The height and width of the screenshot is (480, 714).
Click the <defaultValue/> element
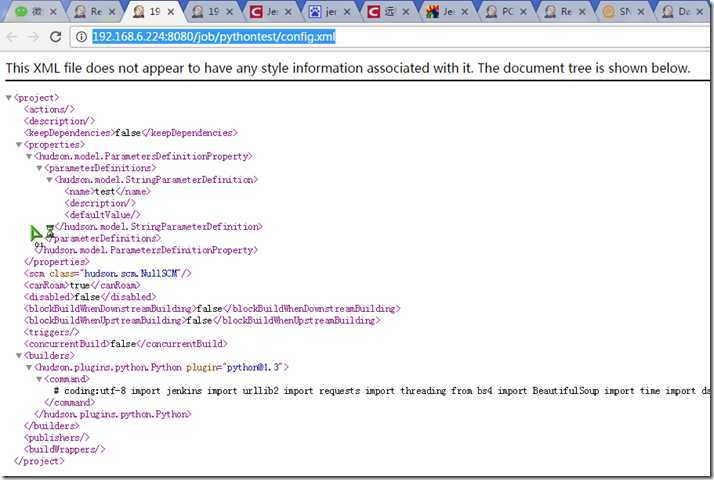[x=102, y=215]
